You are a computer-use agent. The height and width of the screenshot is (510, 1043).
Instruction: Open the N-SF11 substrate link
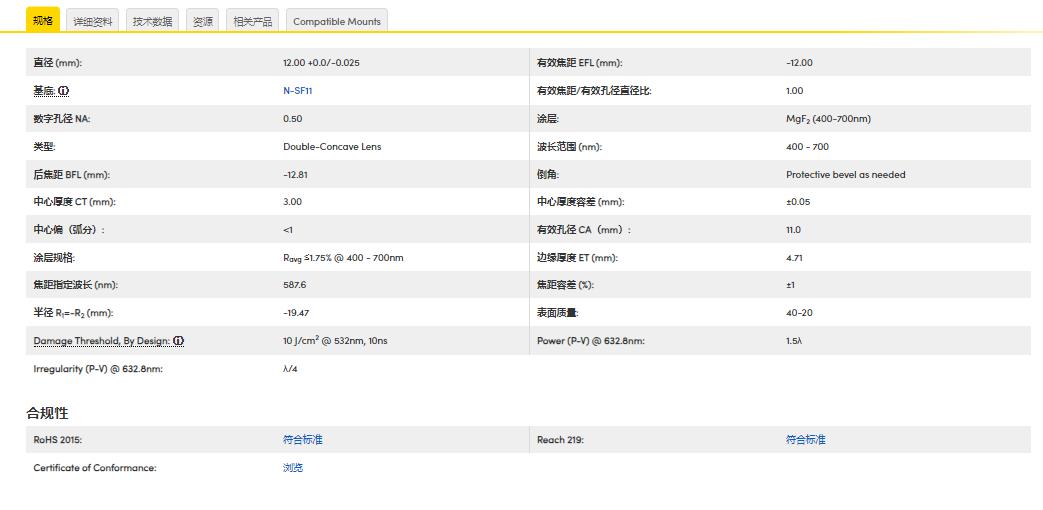pyautogui.click(x=298, y=91)
